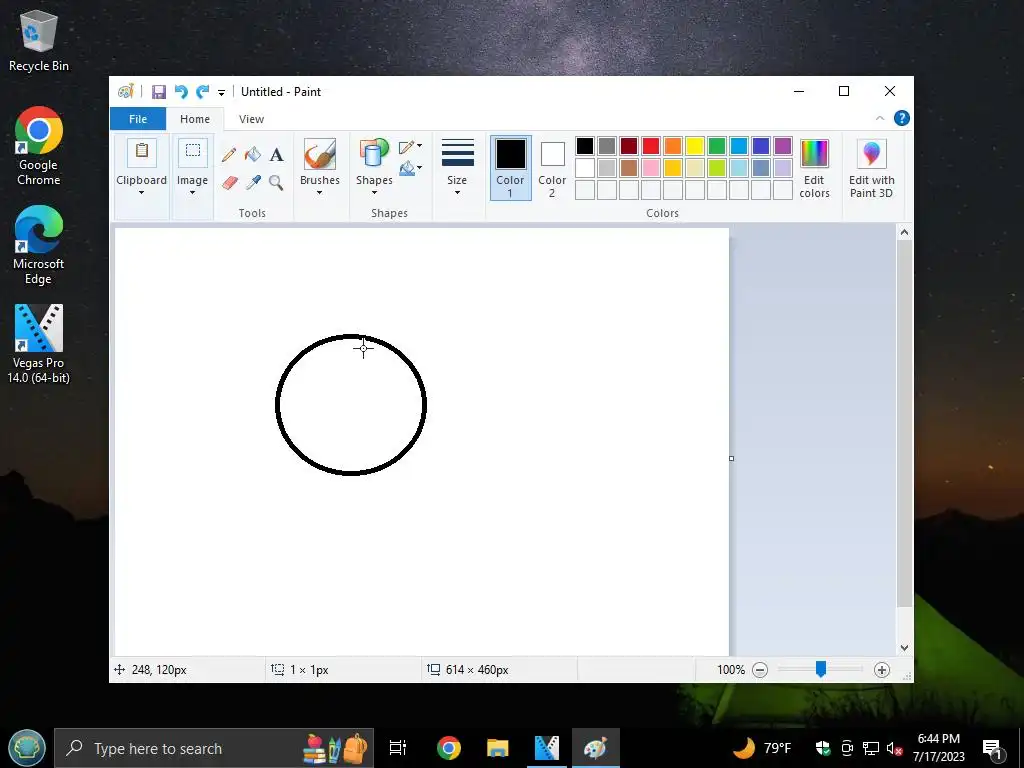
Task: Open Edit colors dialog
Action: [814, 168]
